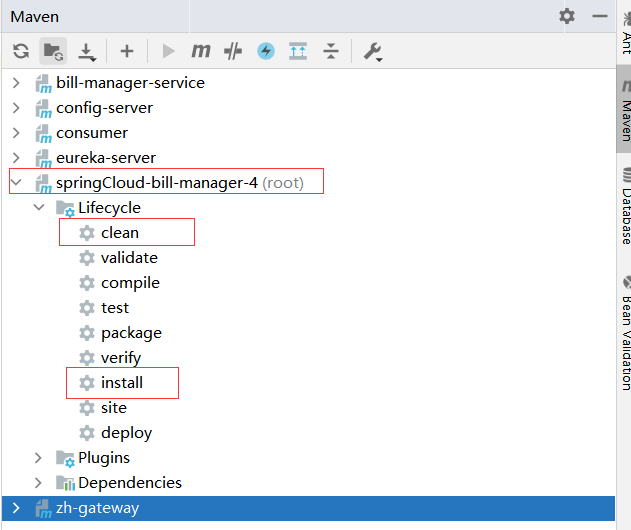
Task: Reload all Maven projects
Action: (x=21, y=51)
